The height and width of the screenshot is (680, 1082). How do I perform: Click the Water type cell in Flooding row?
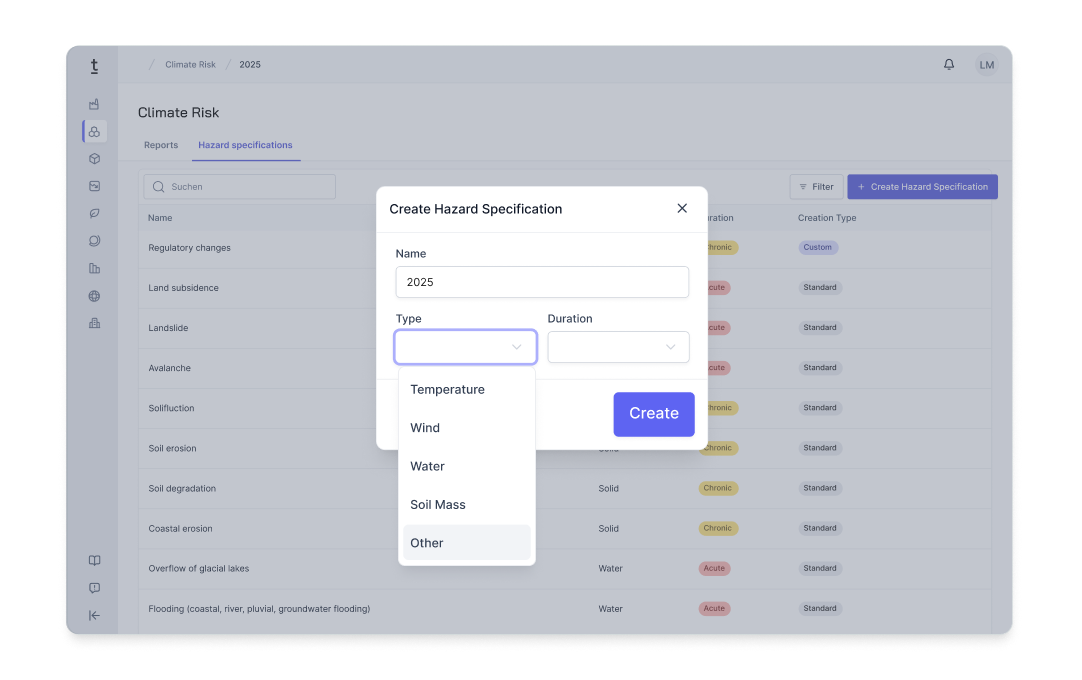(610, 609)
